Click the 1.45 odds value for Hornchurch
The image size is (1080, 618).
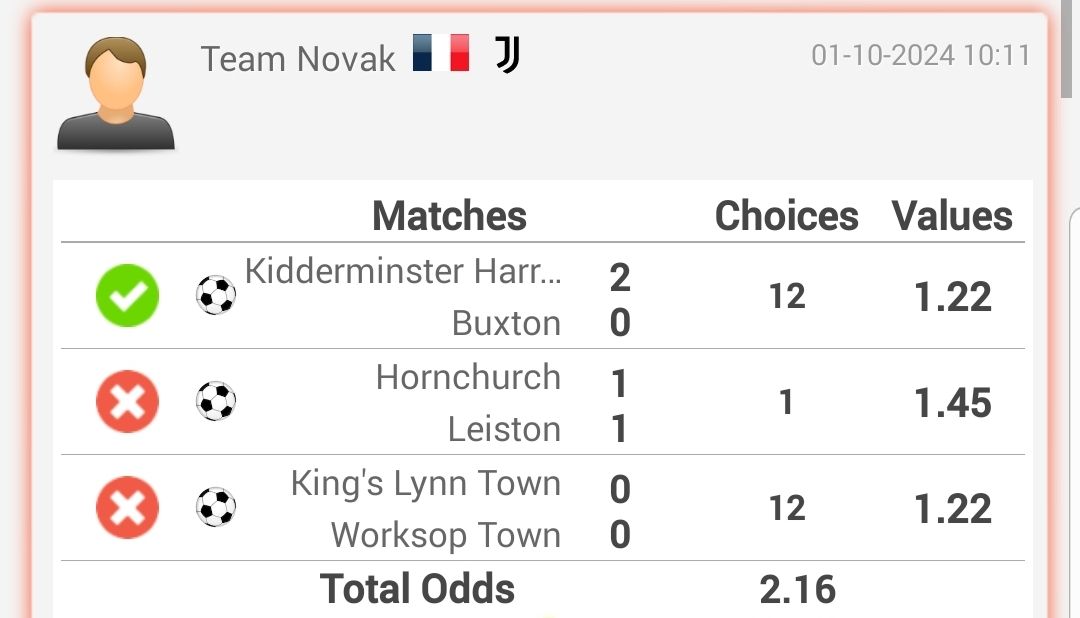(953, 402)
